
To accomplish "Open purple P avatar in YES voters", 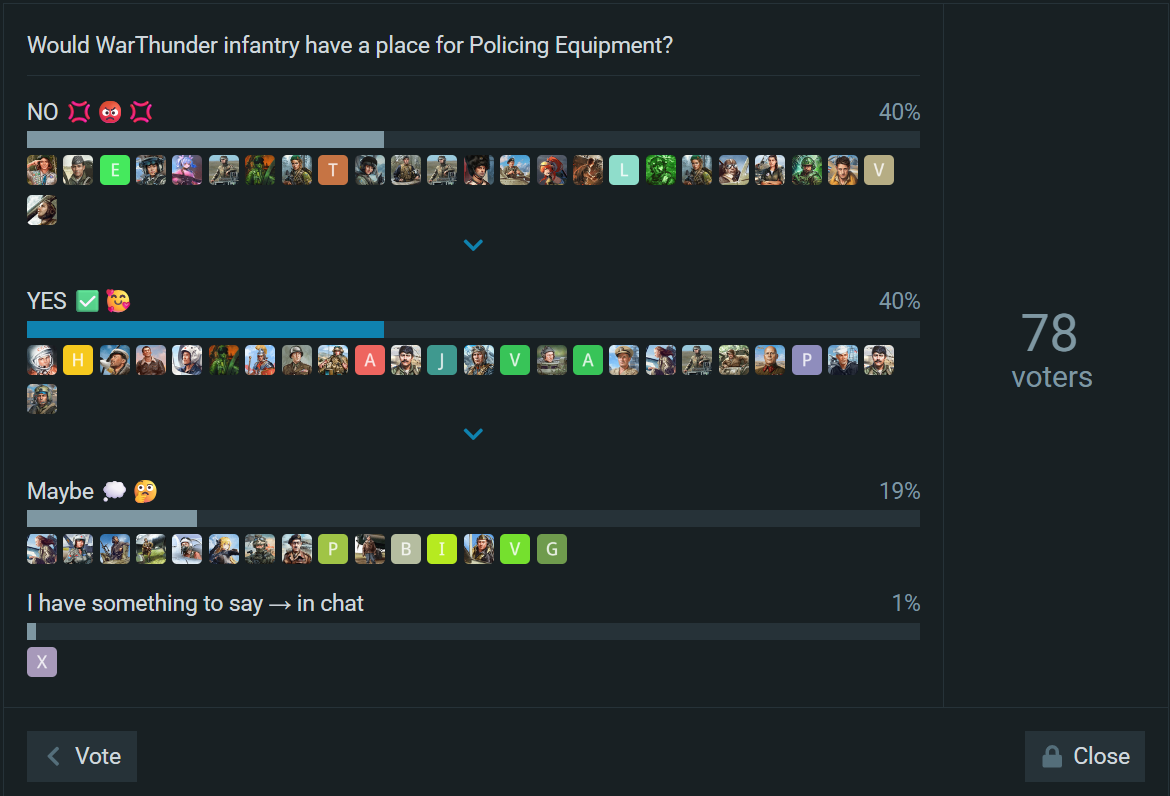I will pos(807,360).
